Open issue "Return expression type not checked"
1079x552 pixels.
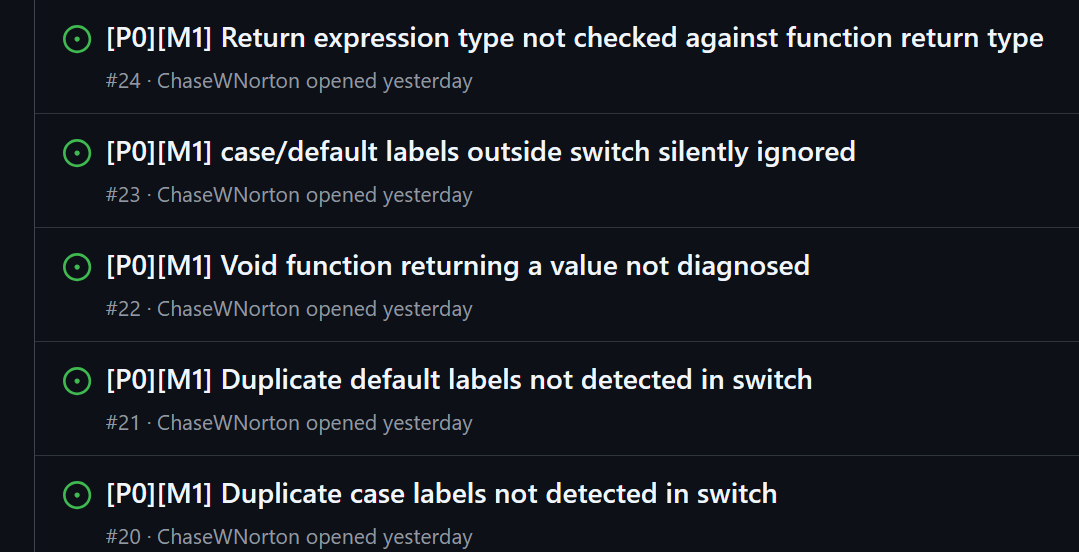click(x=574, y=39)
